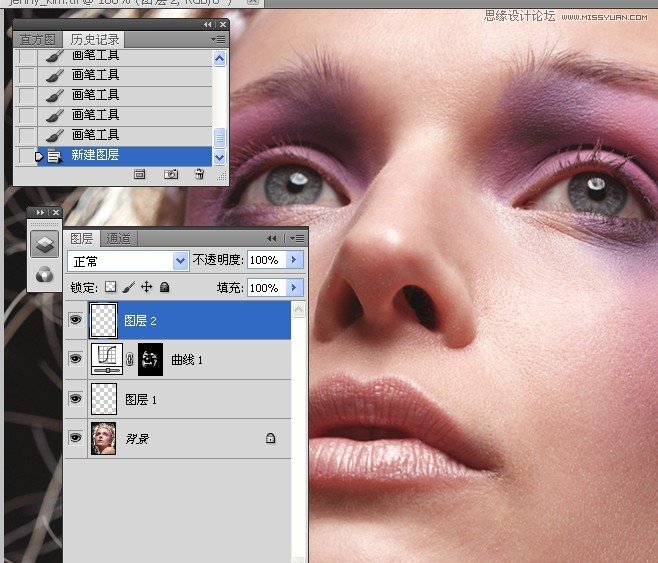Create new snapshot with camera icon
The height and width of the screenshot is (563, 658).
[171, 174]
